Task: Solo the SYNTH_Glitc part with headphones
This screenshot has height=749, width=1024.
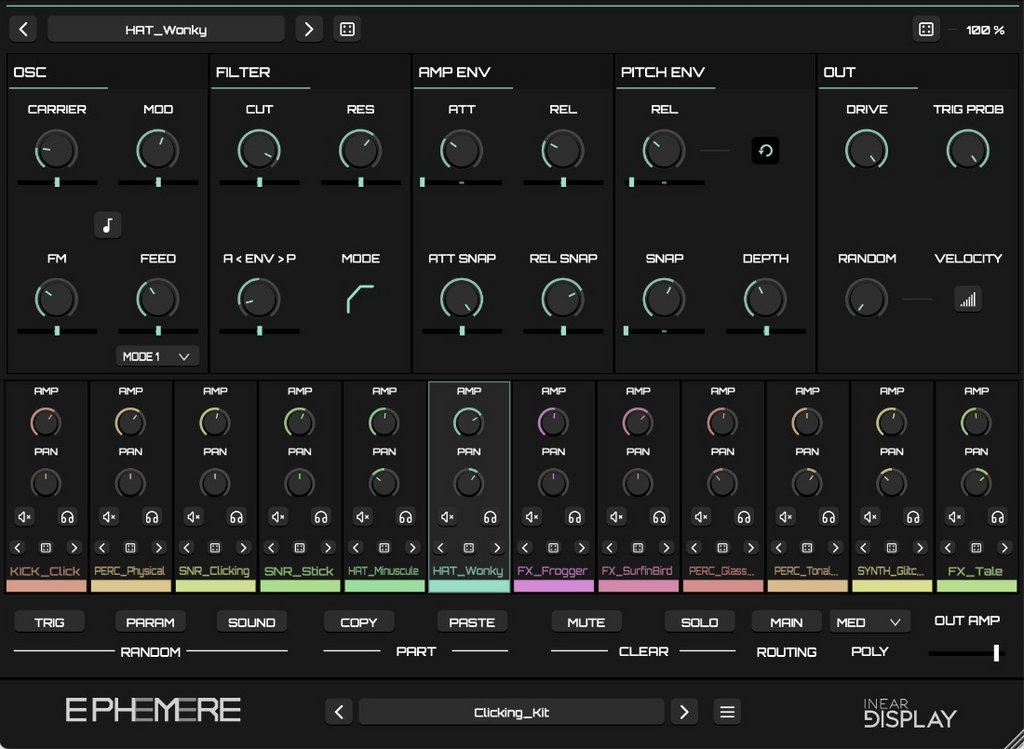Action: [913, 517]
